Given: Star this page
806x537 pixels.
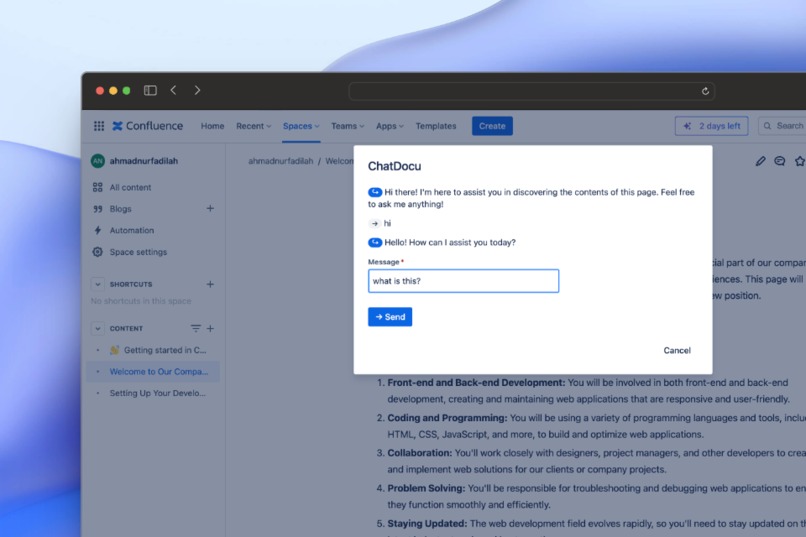Looking at the screenshot, I should pyautogui.click(x=800, y=161).
